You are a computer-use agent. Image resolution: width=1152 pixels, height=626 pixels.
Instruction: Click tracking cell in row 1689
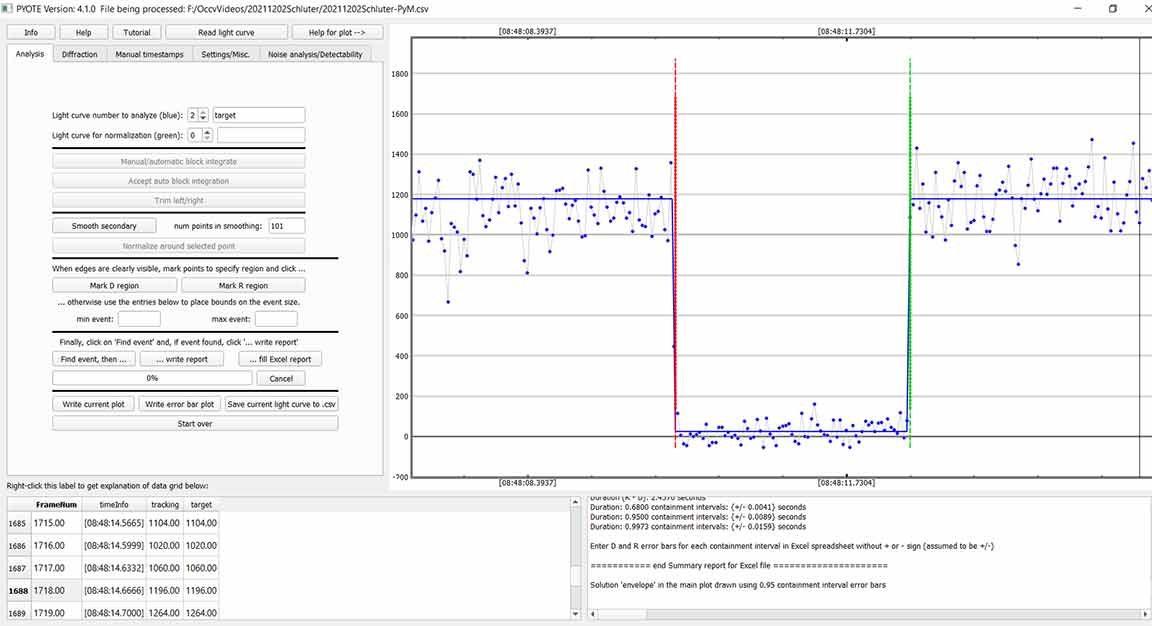click(164, 613)
